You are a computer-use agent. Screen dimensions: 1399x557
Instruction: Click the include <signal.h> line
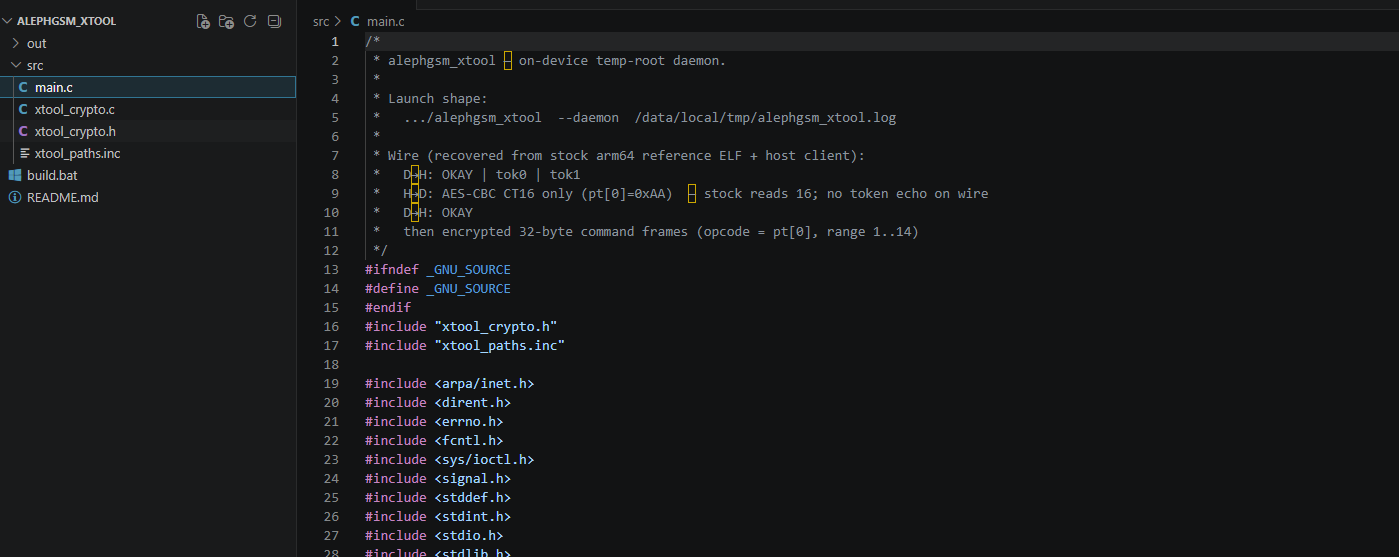coord(438,478)
